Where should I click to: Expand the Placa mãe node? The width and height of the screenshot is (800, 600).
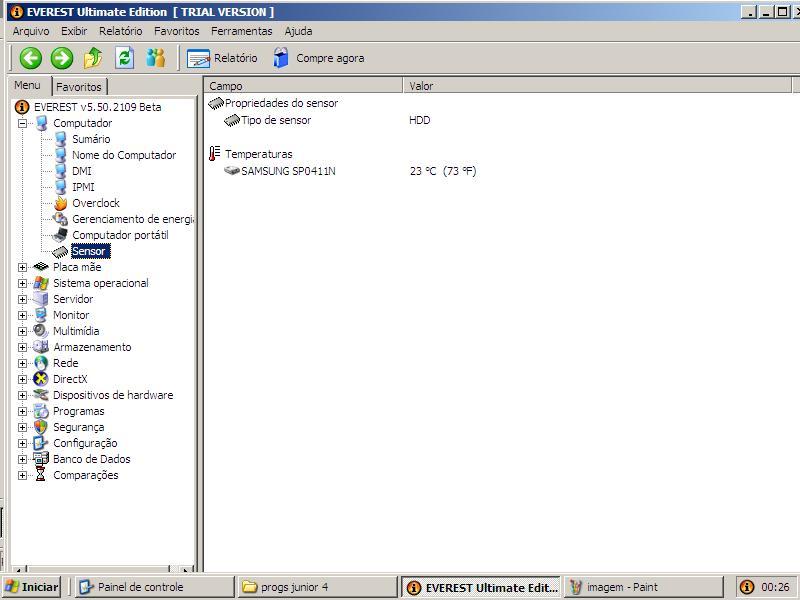tap(22, 267)
